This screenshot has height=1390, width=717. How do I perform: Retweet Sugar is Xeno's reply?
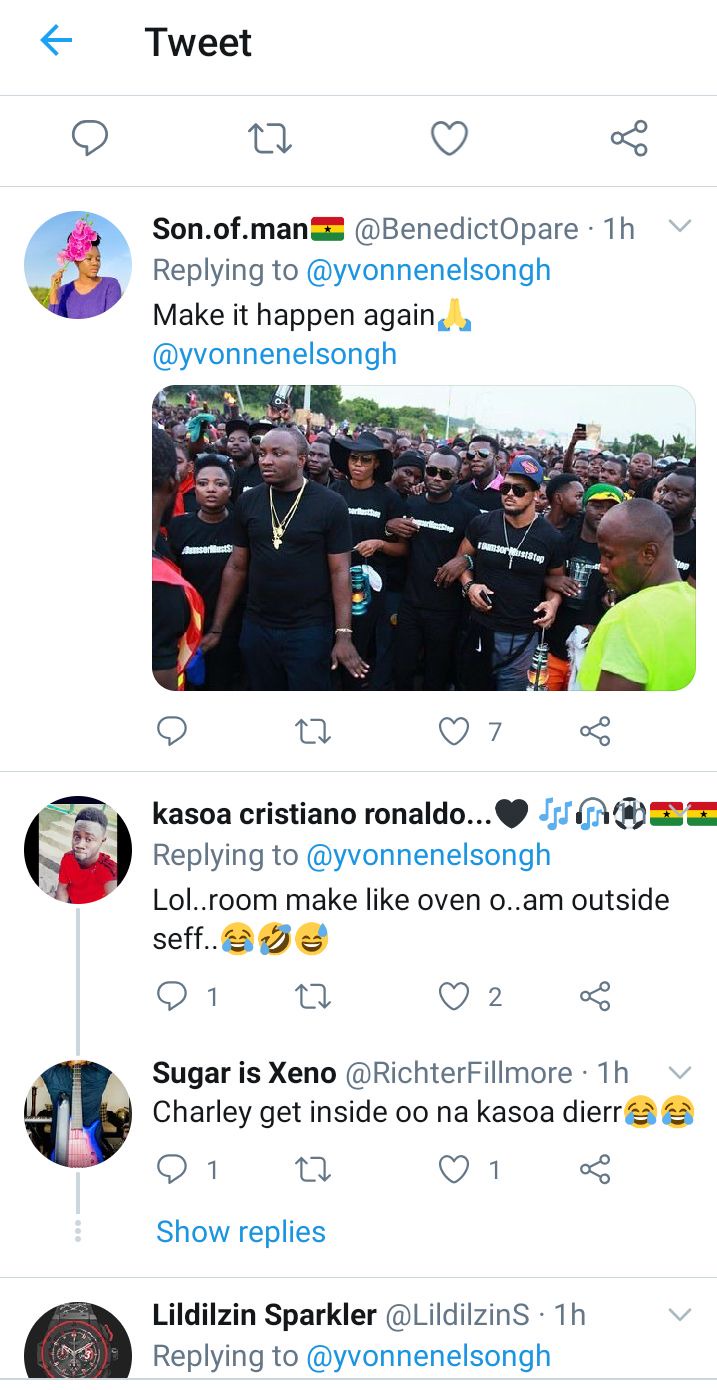click(x=314, y=1169)
